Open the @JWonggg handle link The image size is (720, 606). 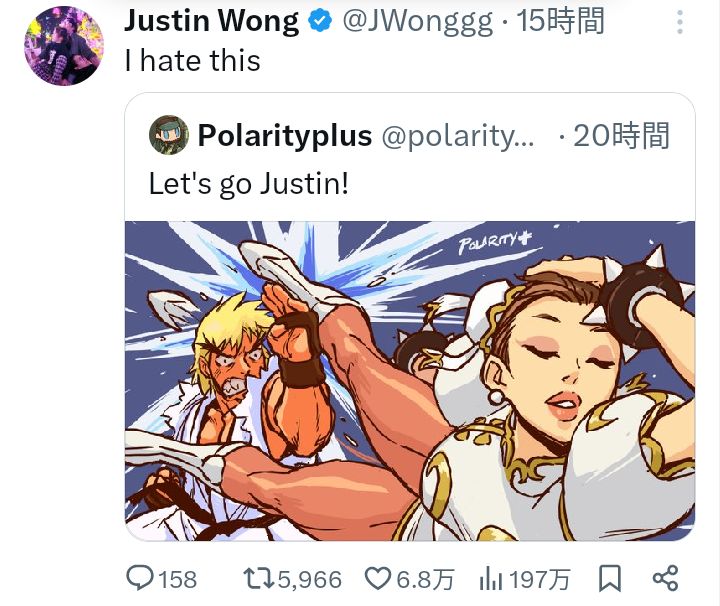(417, 22)
